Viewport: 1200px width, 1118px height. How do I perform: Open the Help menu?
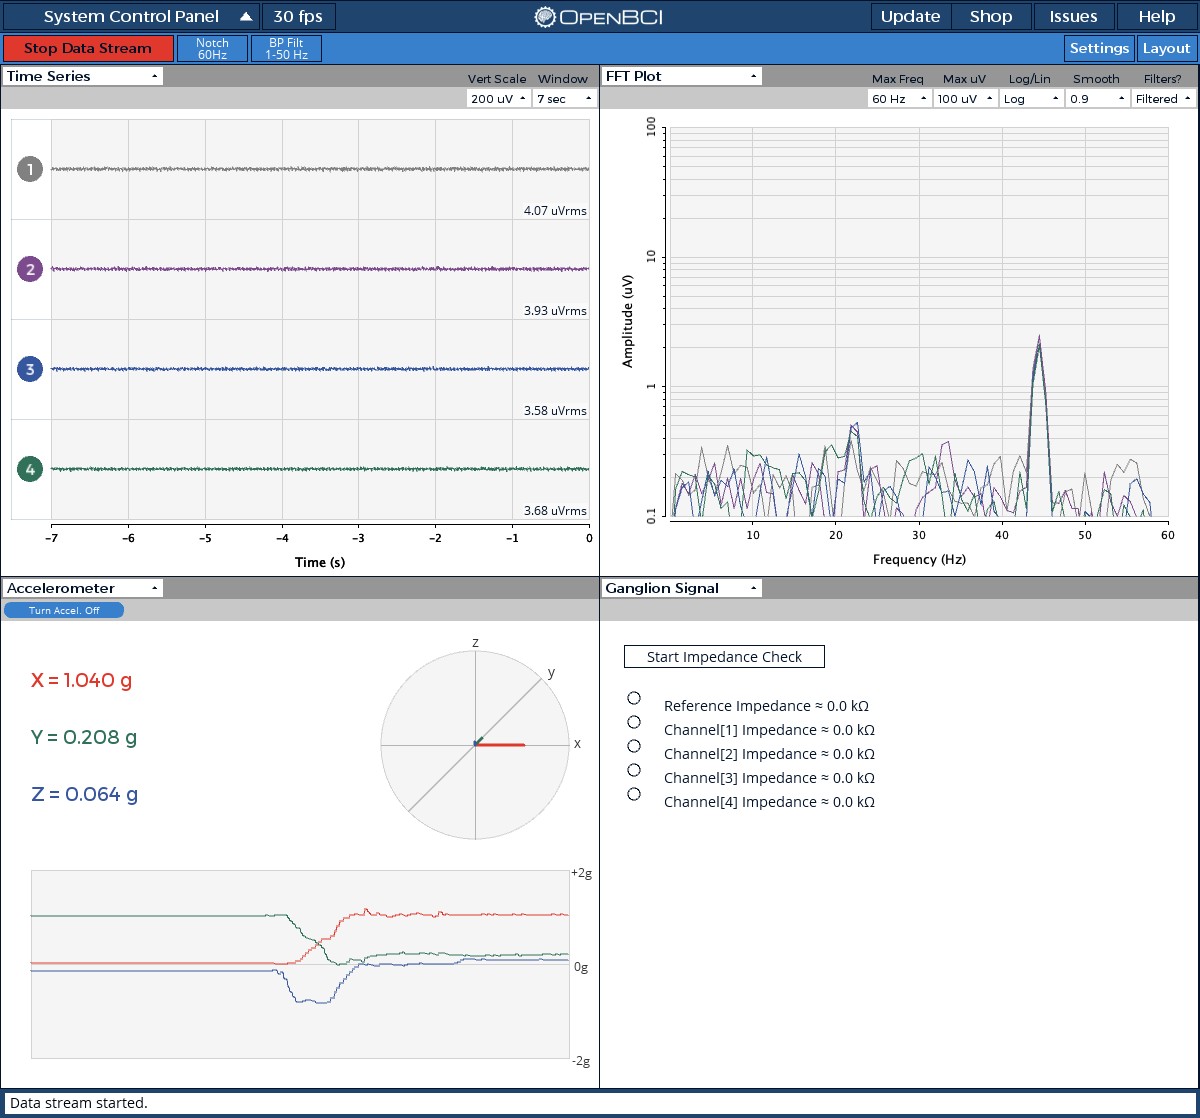[x=1156, y=16]
